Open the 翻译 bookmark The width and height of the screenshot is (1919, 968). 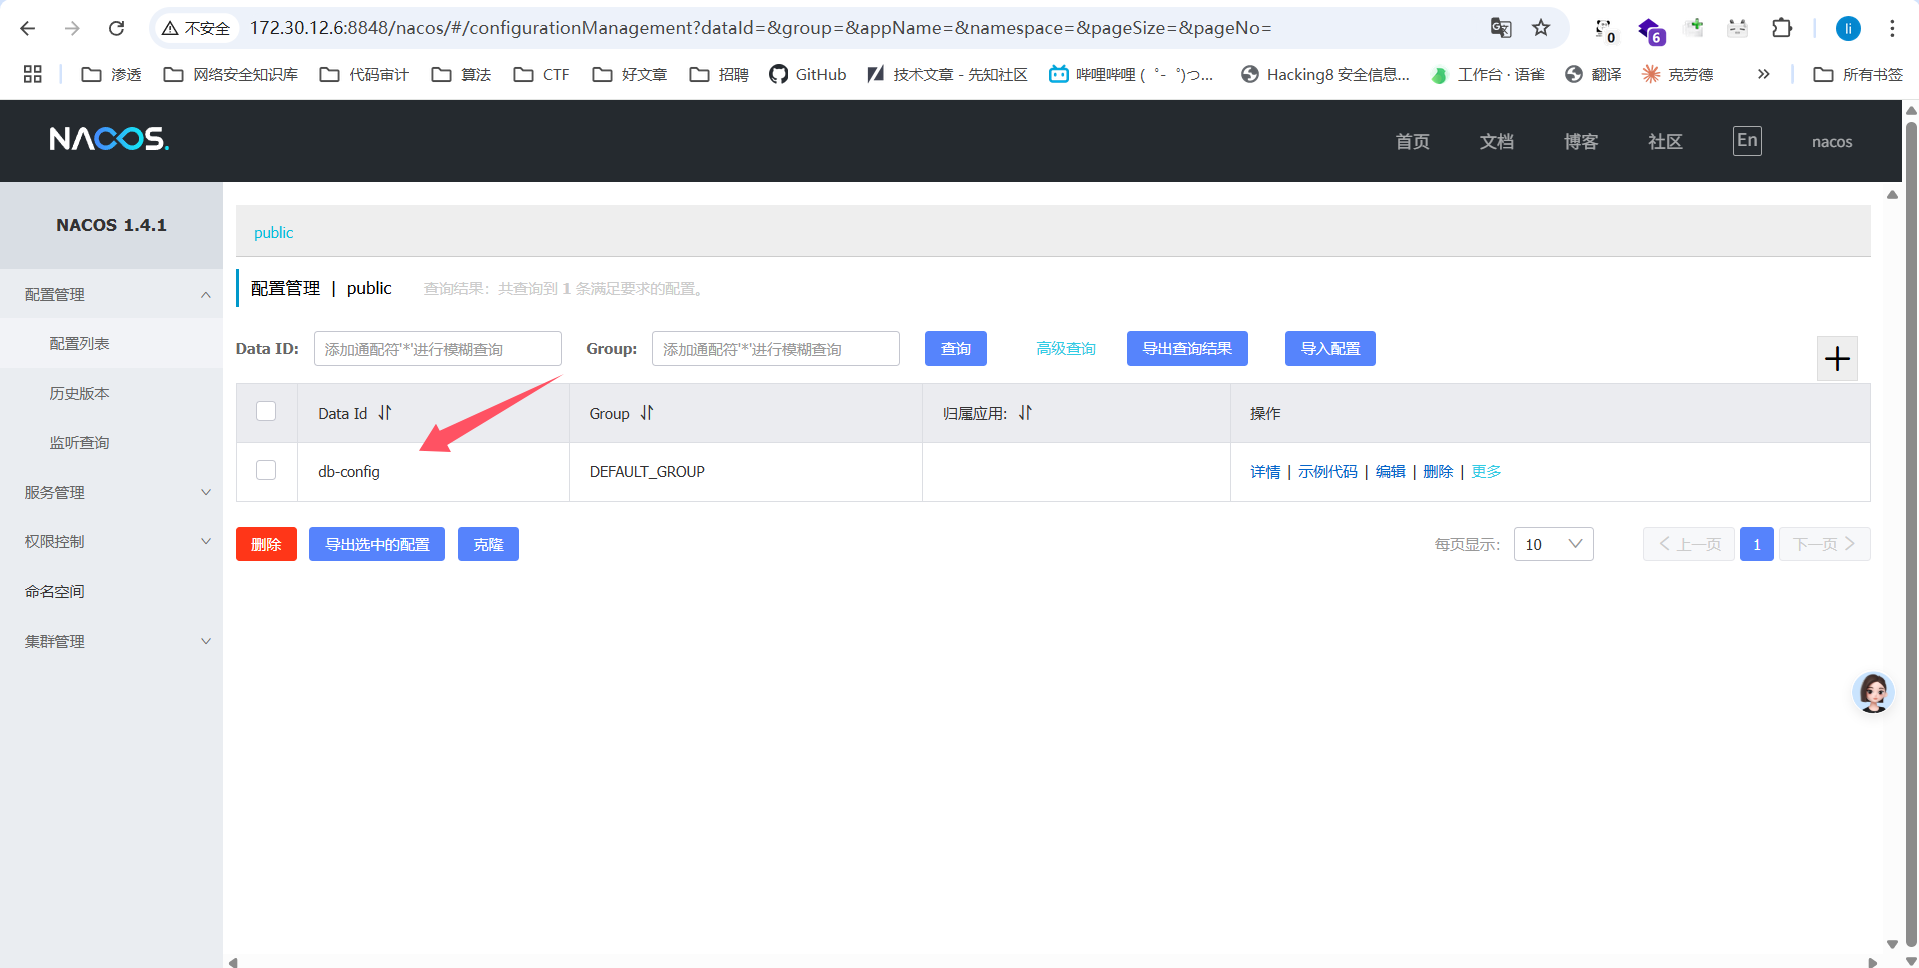[x=1593, y=74]
